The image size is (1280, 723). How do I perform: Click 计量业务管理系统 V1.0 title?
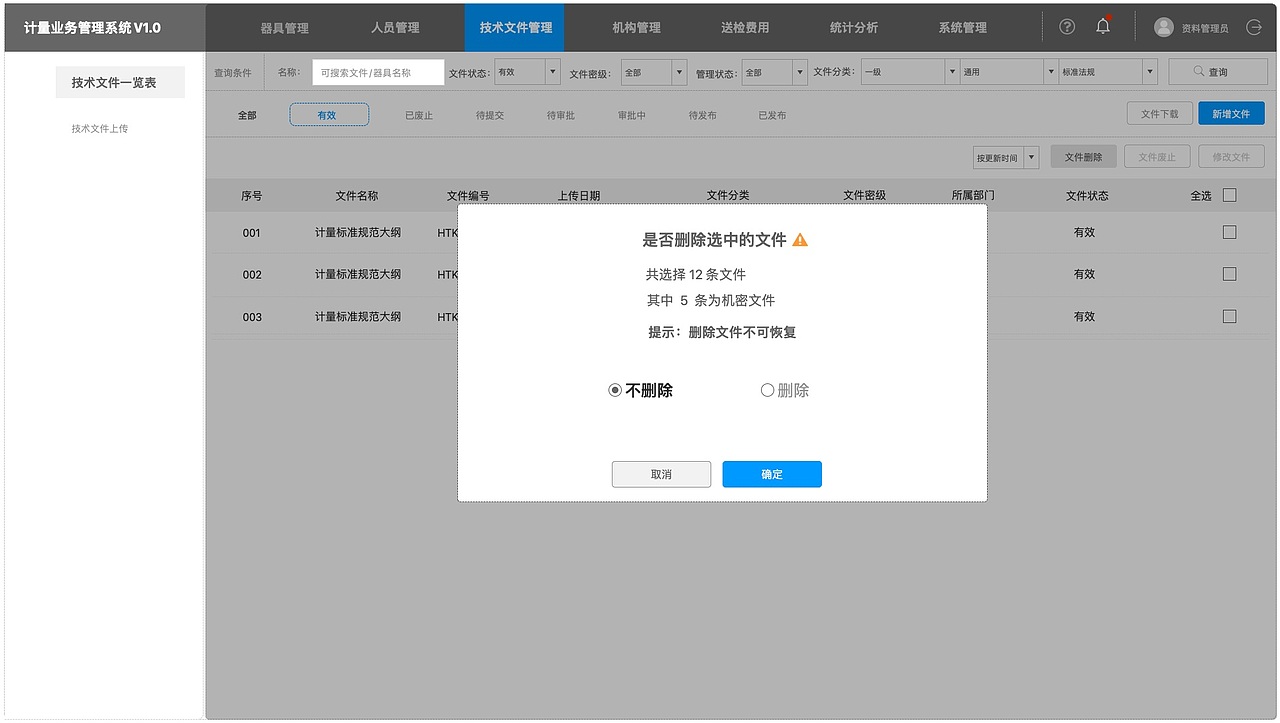(92, 27)
